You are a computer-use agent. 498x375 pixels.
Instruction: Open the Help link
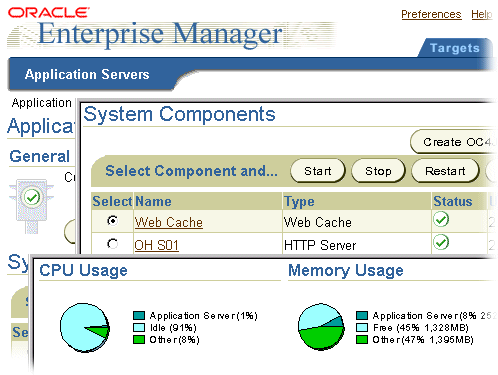click(x=482, y=14)
